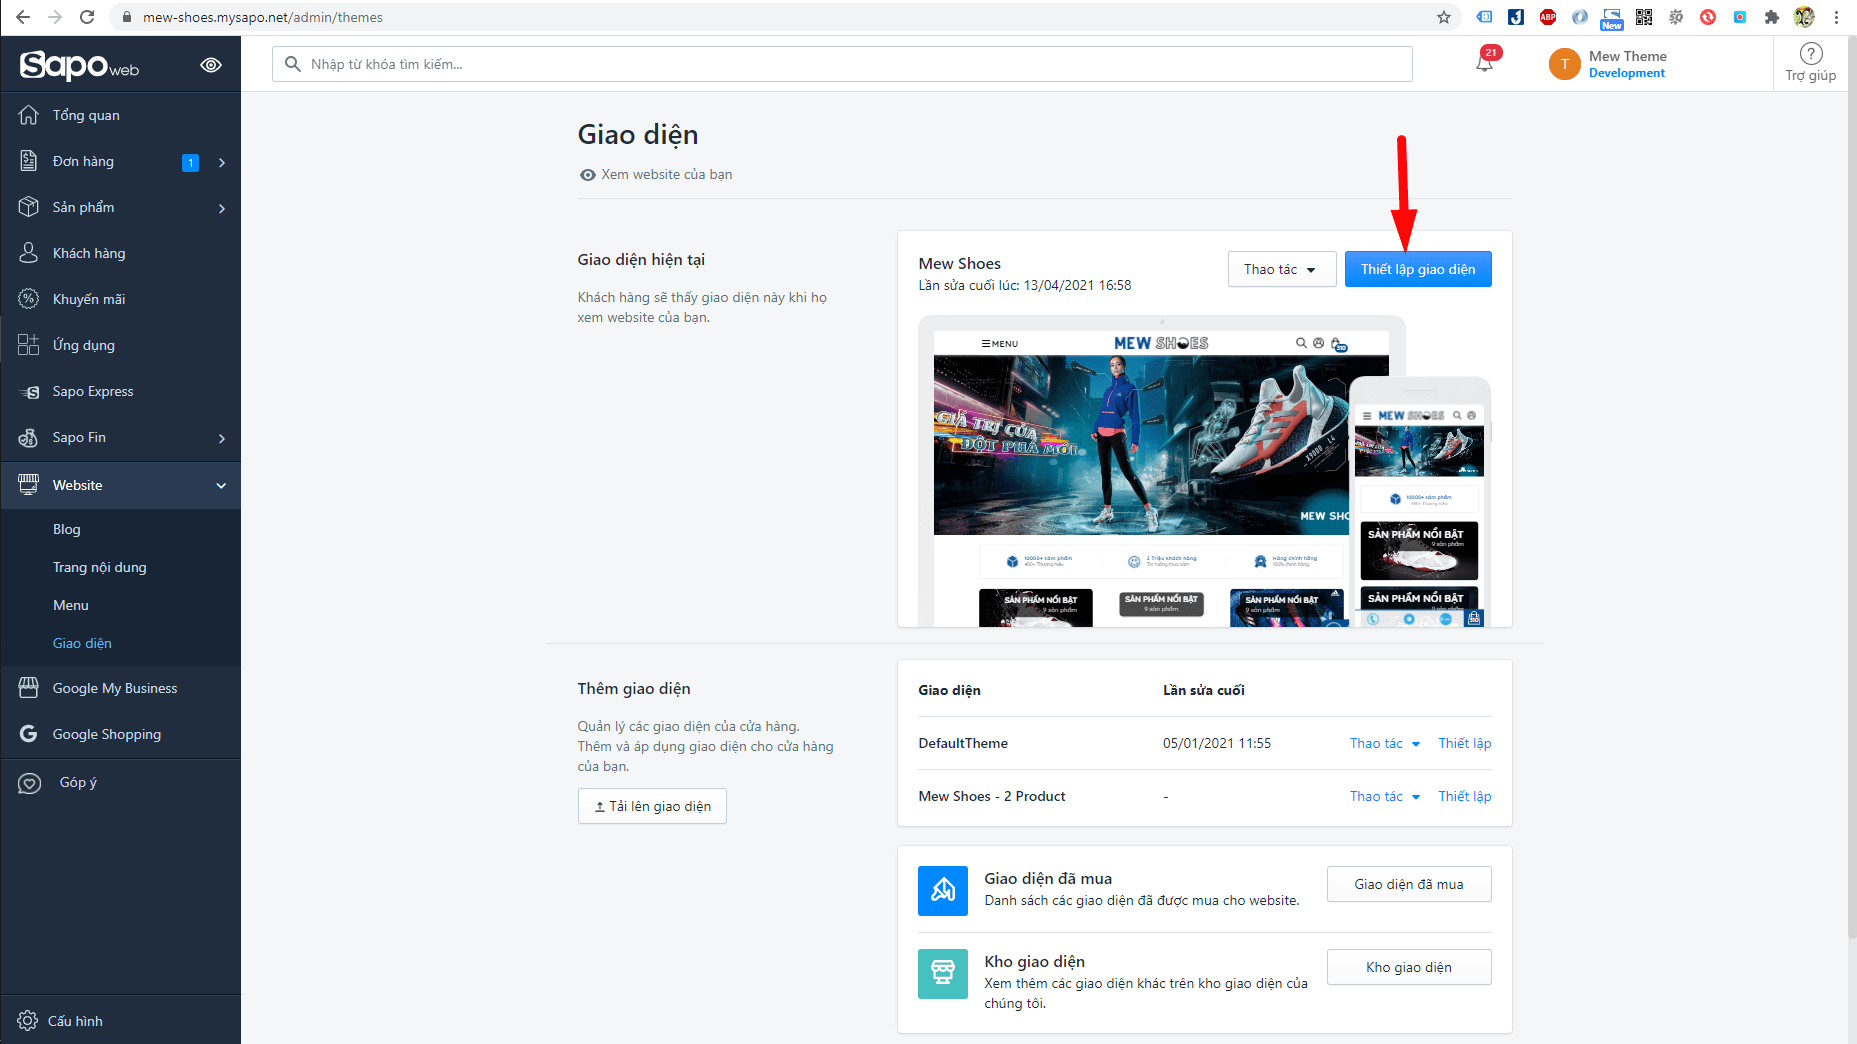Click the Sapo Fin icon

[29, 437]
